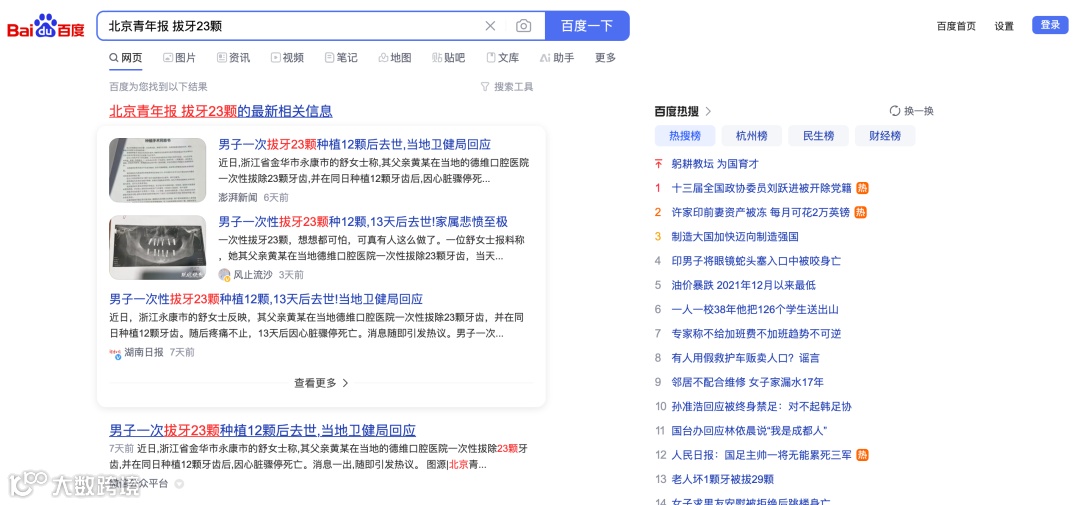Open pinned topic 躬耕教坛 为国育才
Viewport: 1080px width, 505px height.
click(x=715, y=164)
